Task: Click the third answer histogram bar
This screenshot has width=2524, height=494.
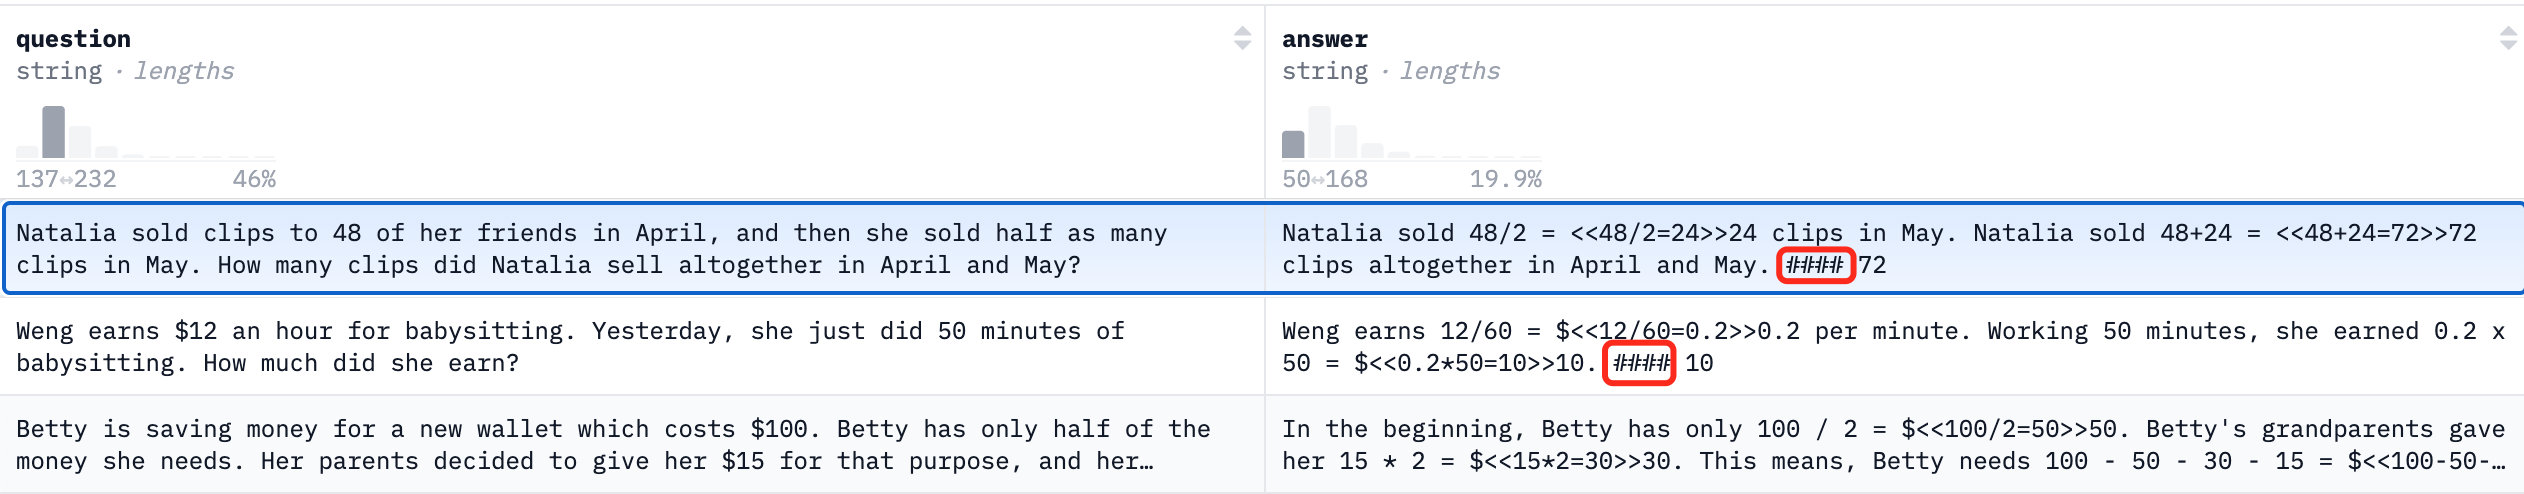Action: (x=1346, y=141)
